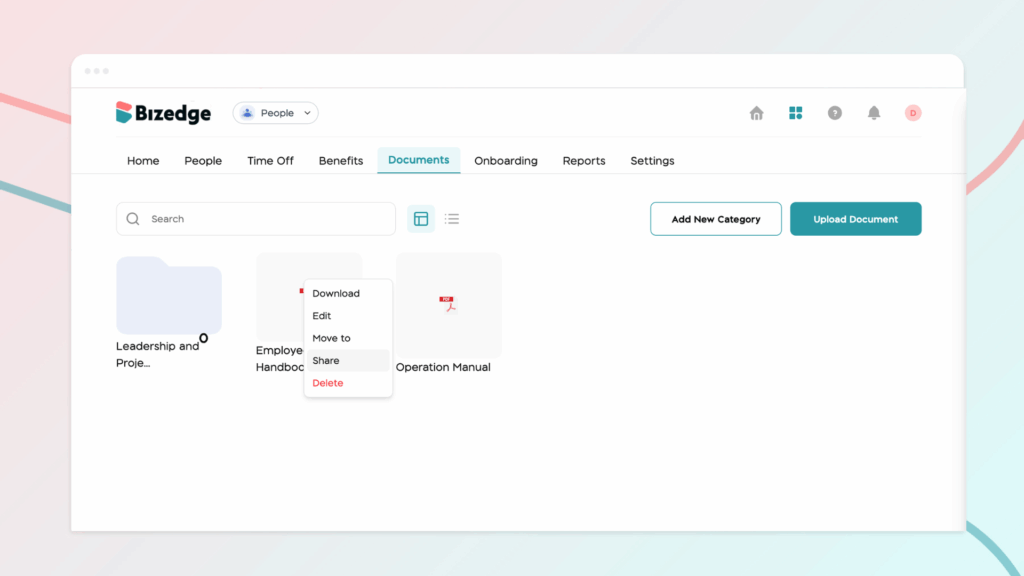
Task: Click the Upload Document button
Action: (855, 219)
